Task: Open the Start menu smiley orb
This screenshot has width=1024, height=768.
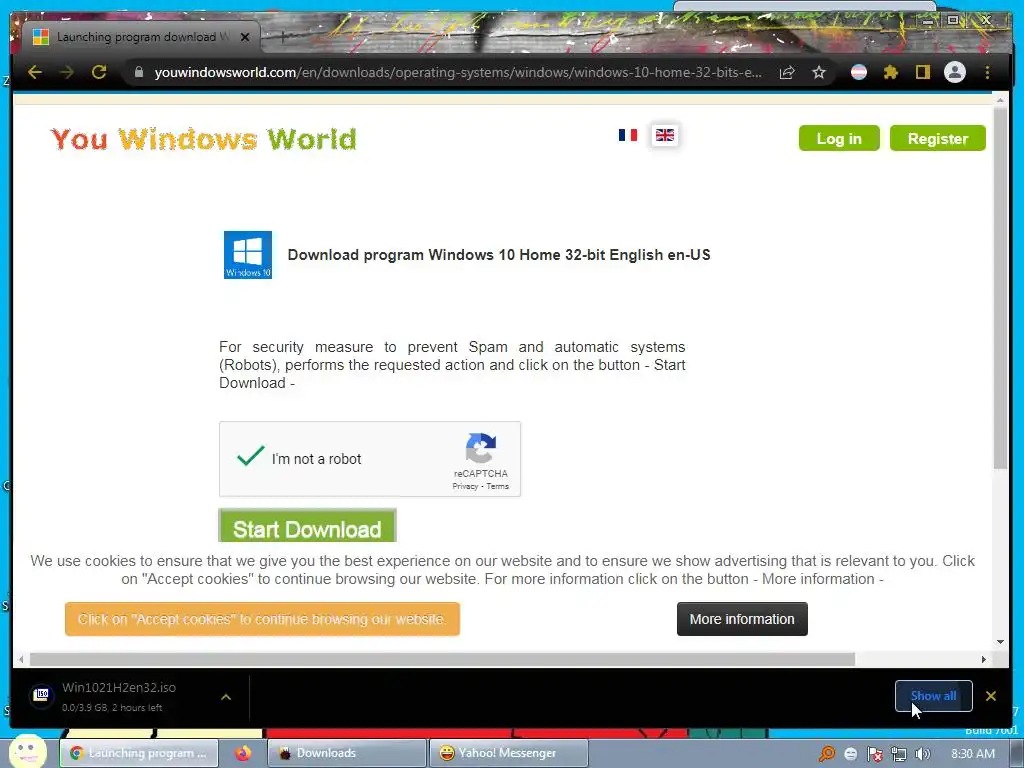Action: (26, 750)
